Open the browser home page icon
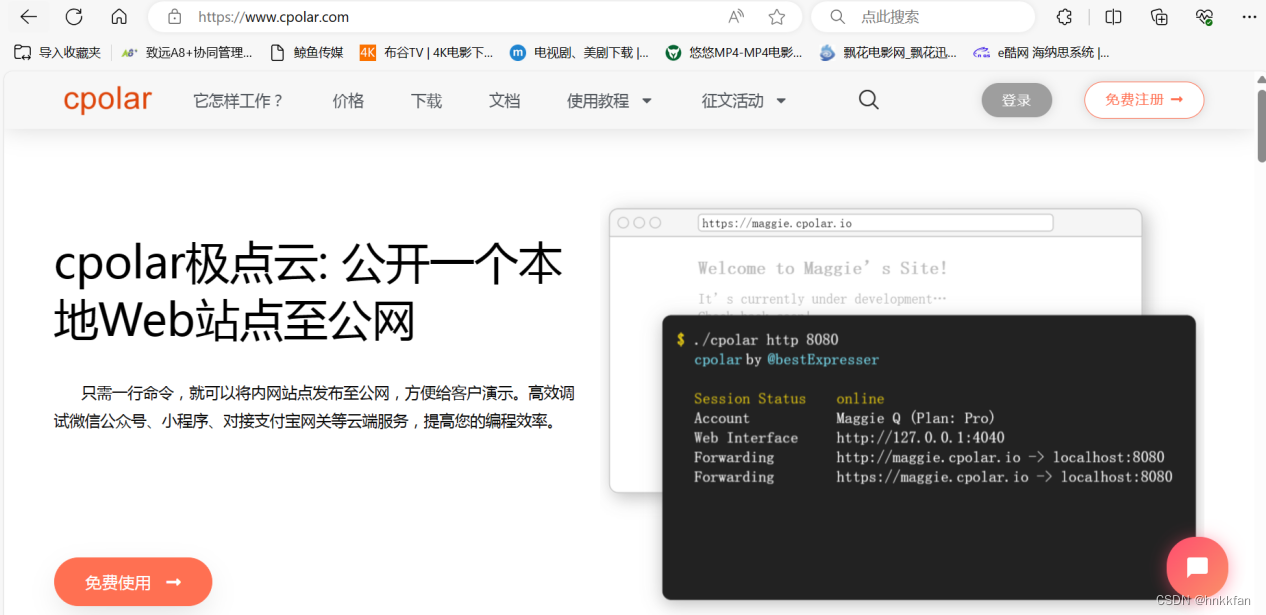 click(x=119, y=17)
